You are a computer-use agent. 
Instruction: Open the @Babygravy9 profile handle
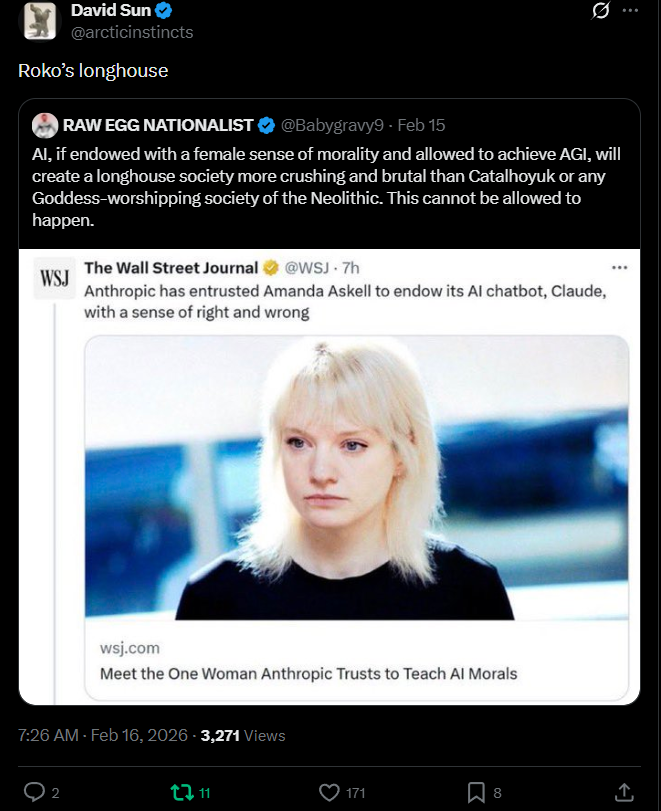point(333,125)
